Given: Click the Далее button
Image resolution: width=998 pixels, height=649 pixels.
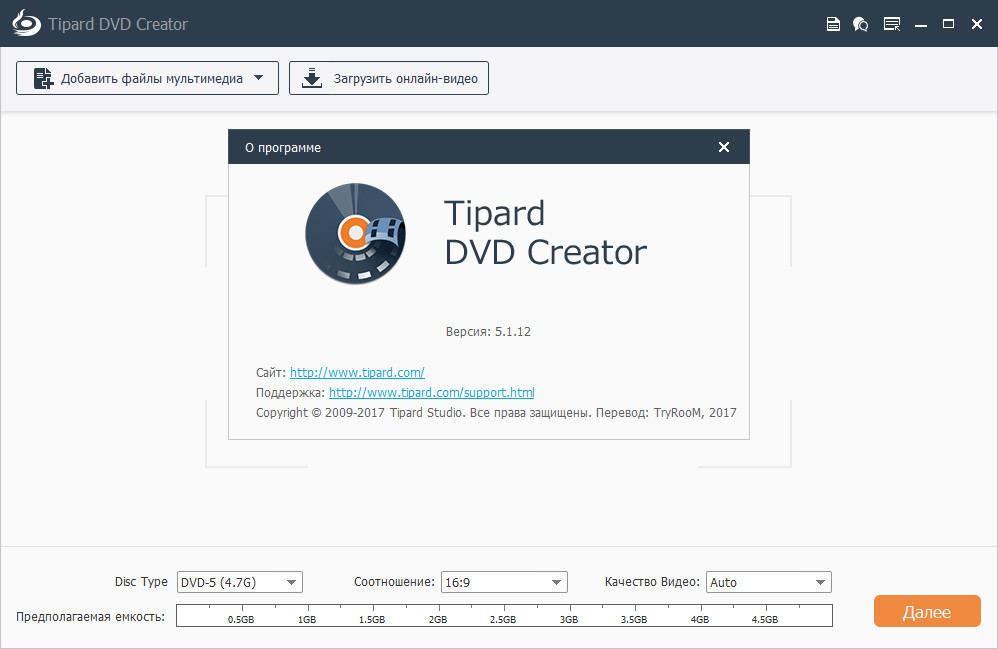Looking at the screenshot, I should tap(927, 611).
